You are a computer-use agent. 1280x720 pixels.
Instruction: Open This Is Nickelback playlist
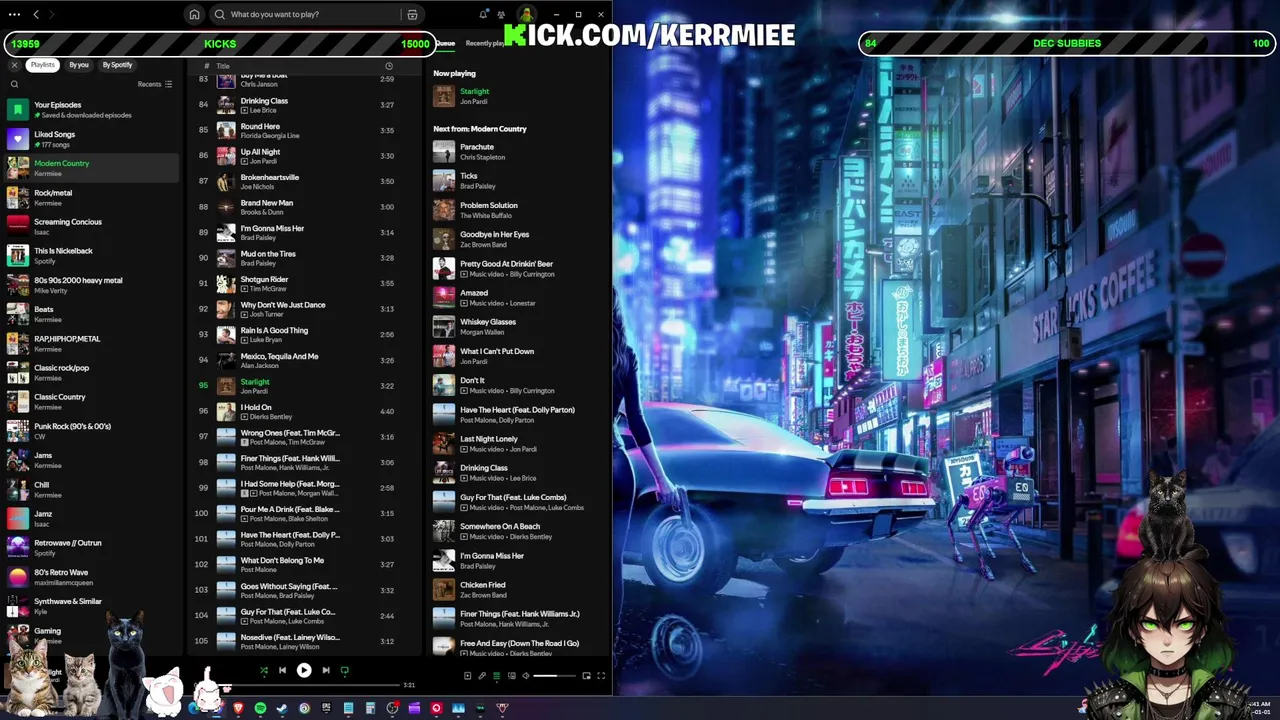pos(92,256)
